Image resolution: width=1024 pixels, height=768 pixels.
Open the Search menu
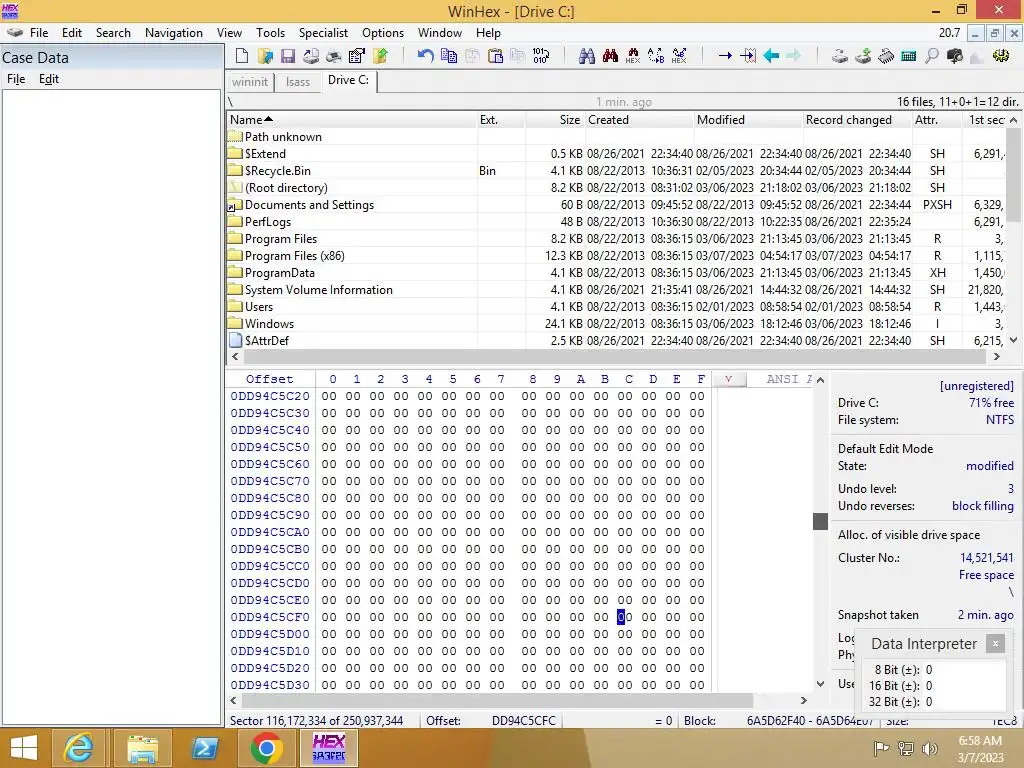click(x=113, y=33)
